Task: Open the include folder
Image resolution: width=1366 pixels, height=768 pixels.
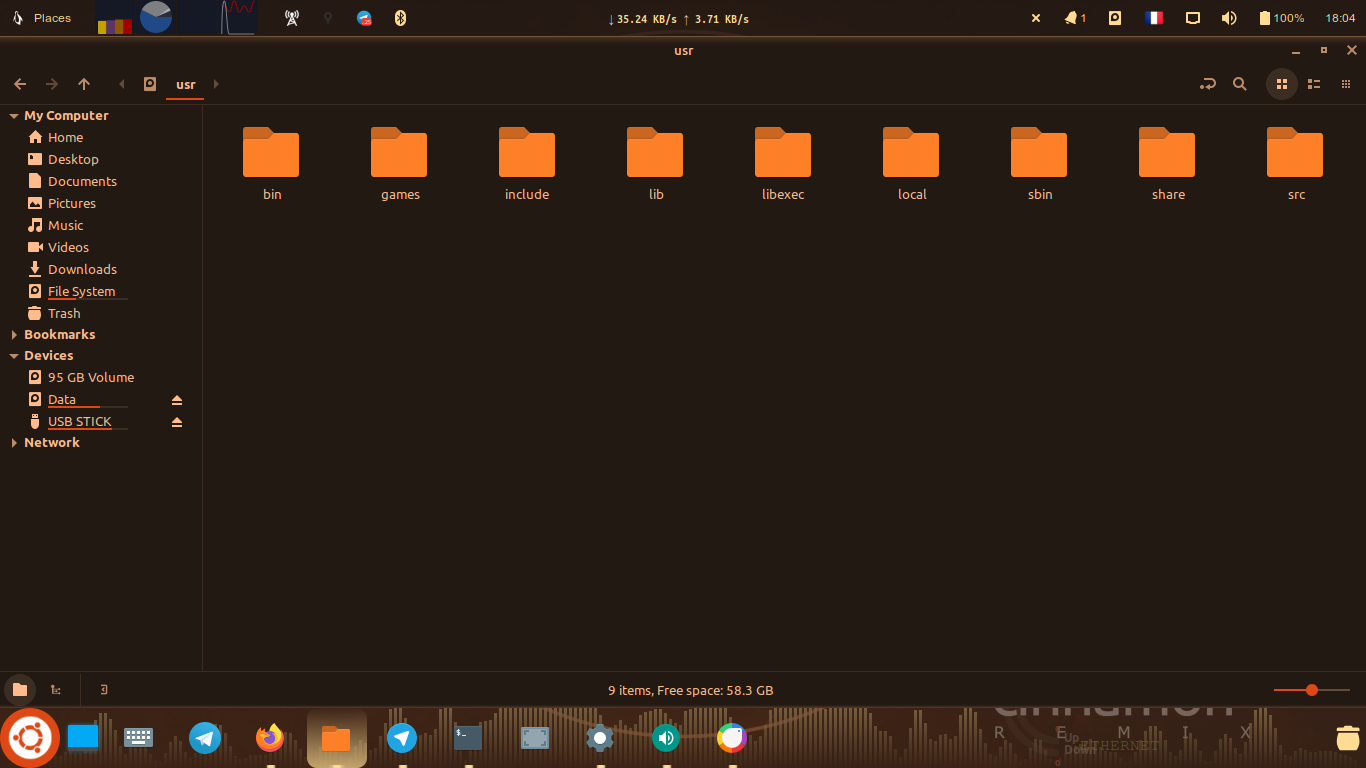Action: 527,163
